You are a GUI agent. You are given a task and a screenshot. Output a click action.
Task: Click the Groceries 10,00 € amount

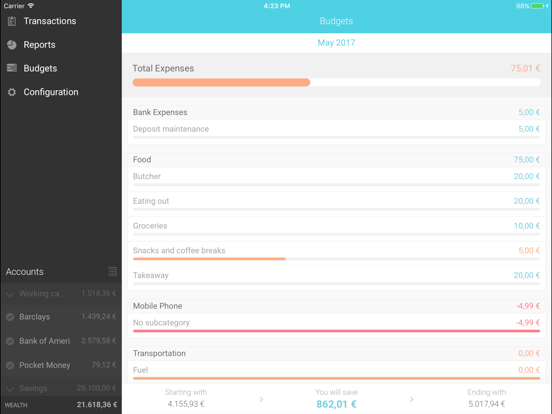point(527,226)
